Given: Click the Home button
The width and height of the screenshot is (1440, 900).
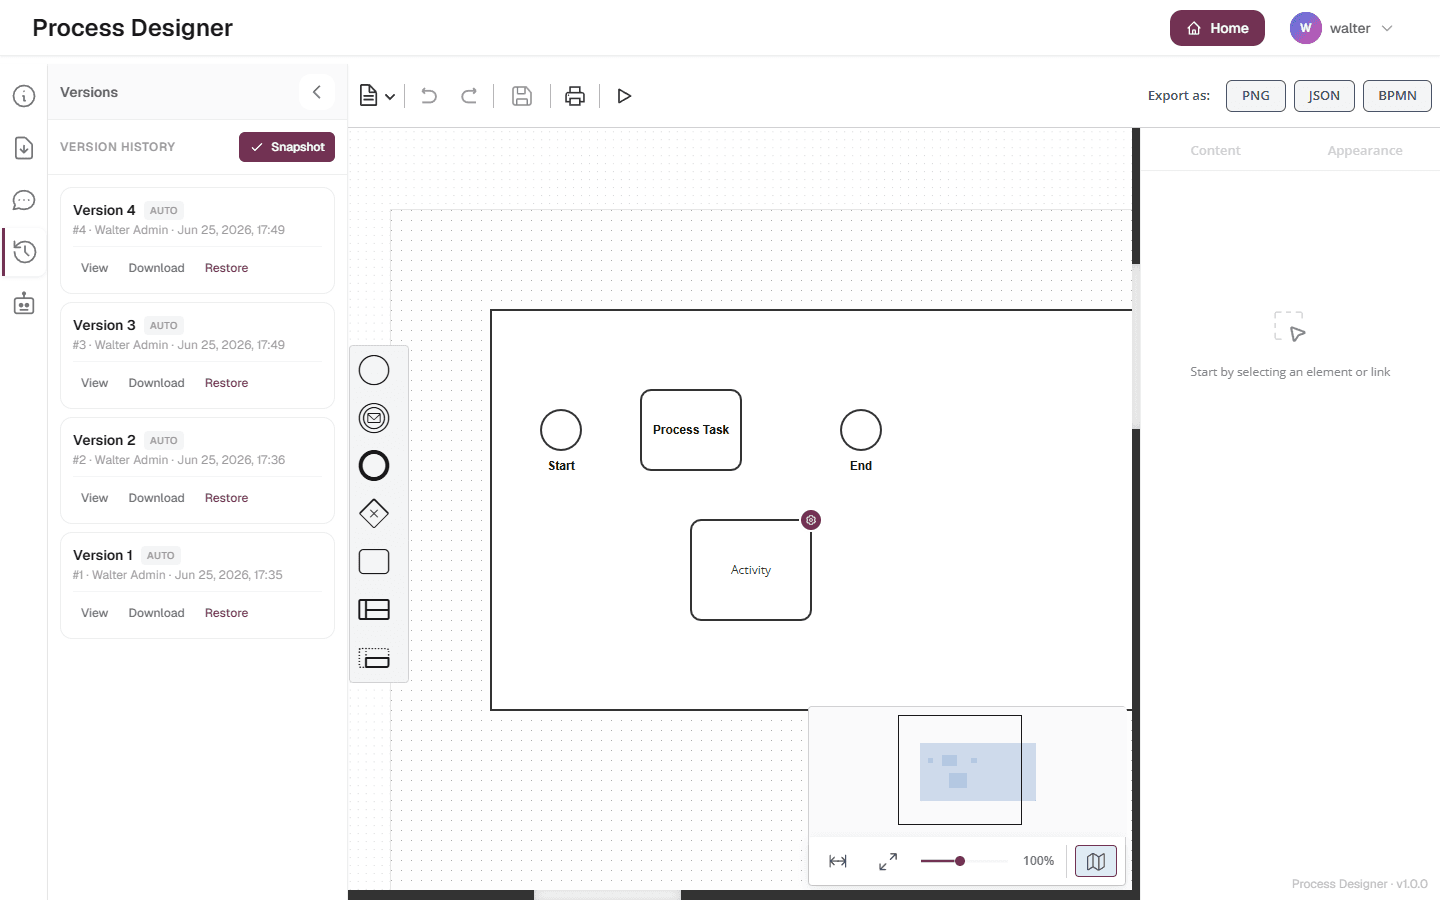Looking at the screenshot, I should click(1217, 28).
